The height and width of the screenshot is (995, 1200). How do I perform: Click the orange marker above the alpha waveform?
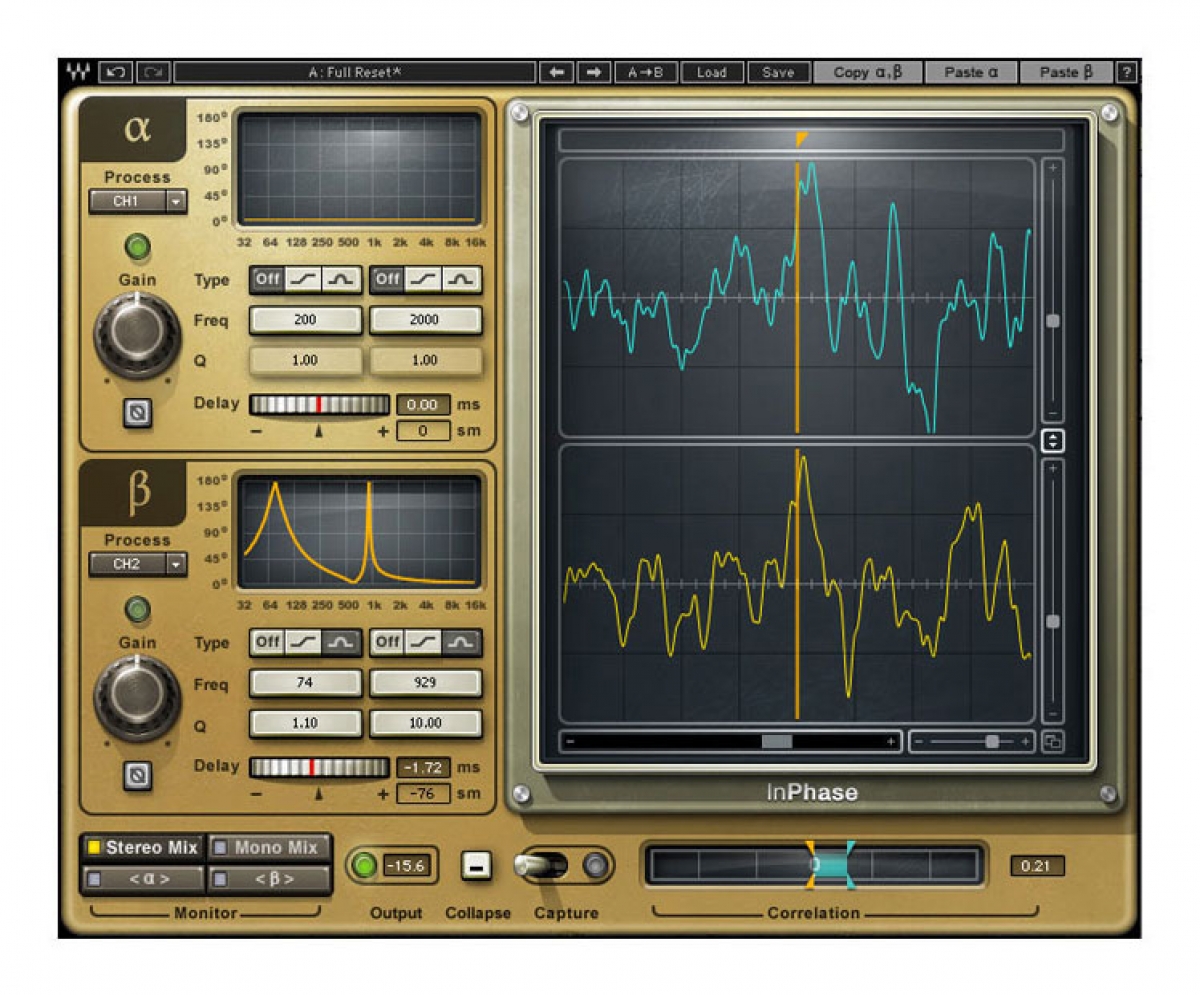800,140
